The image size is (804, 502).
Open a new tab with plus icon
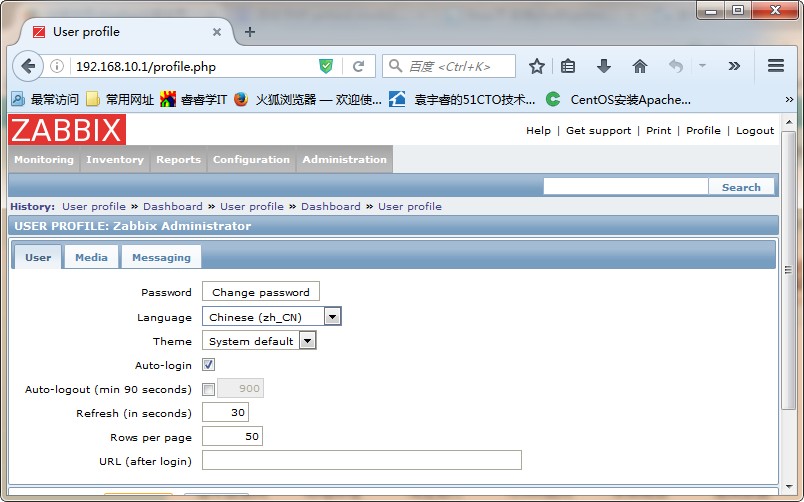pyautogui.click(x=250, y=32)
